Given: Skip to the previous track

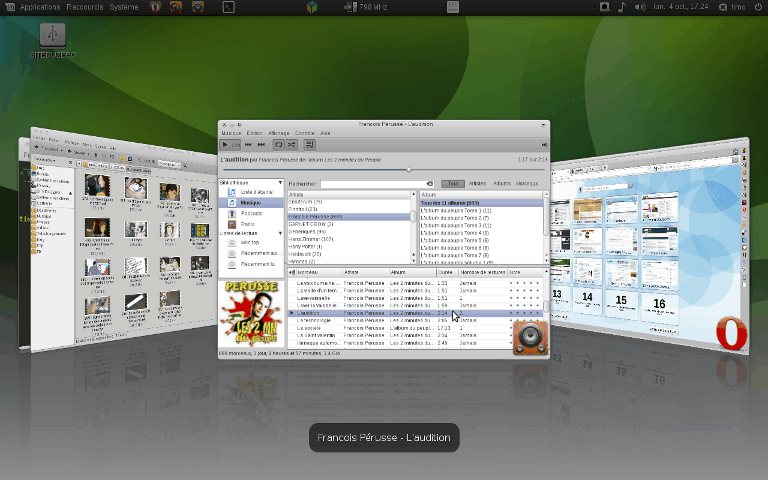Looking at the screenshot, I should pyautogui.click(x=248, y=144).
